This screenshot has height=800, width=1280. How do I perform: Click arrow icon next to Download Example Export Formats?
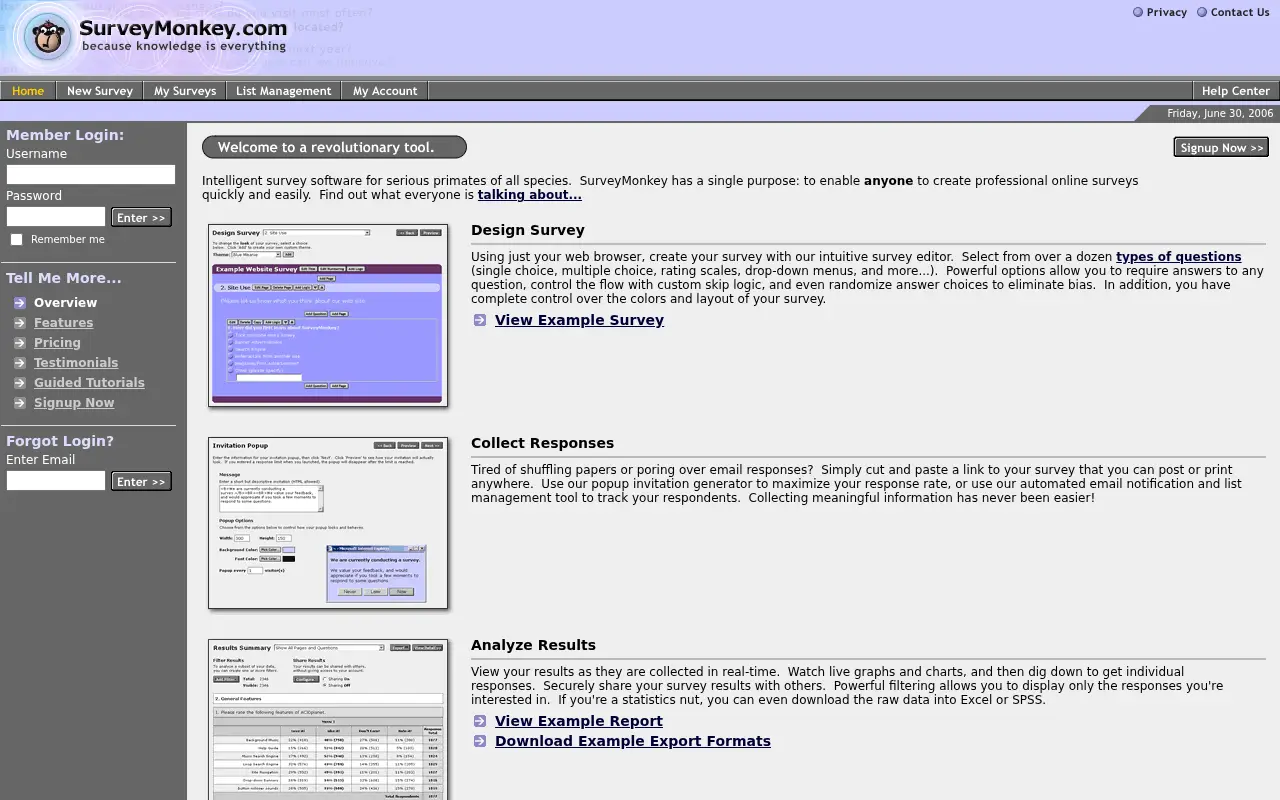click(x=480, y=741)
